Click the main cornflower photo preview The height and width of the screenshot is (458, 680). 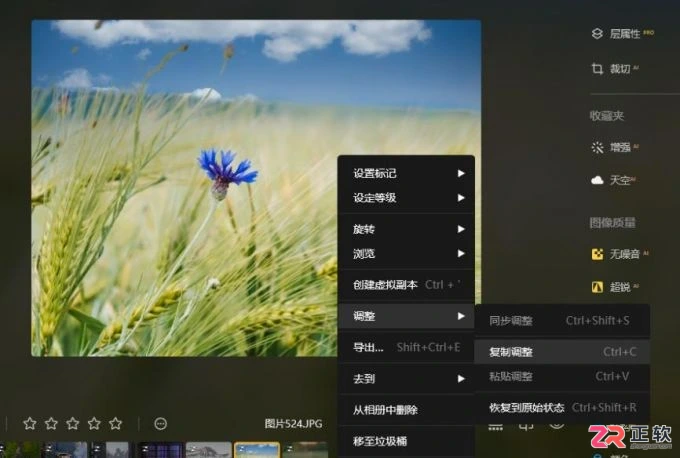(x=256, y=188)
